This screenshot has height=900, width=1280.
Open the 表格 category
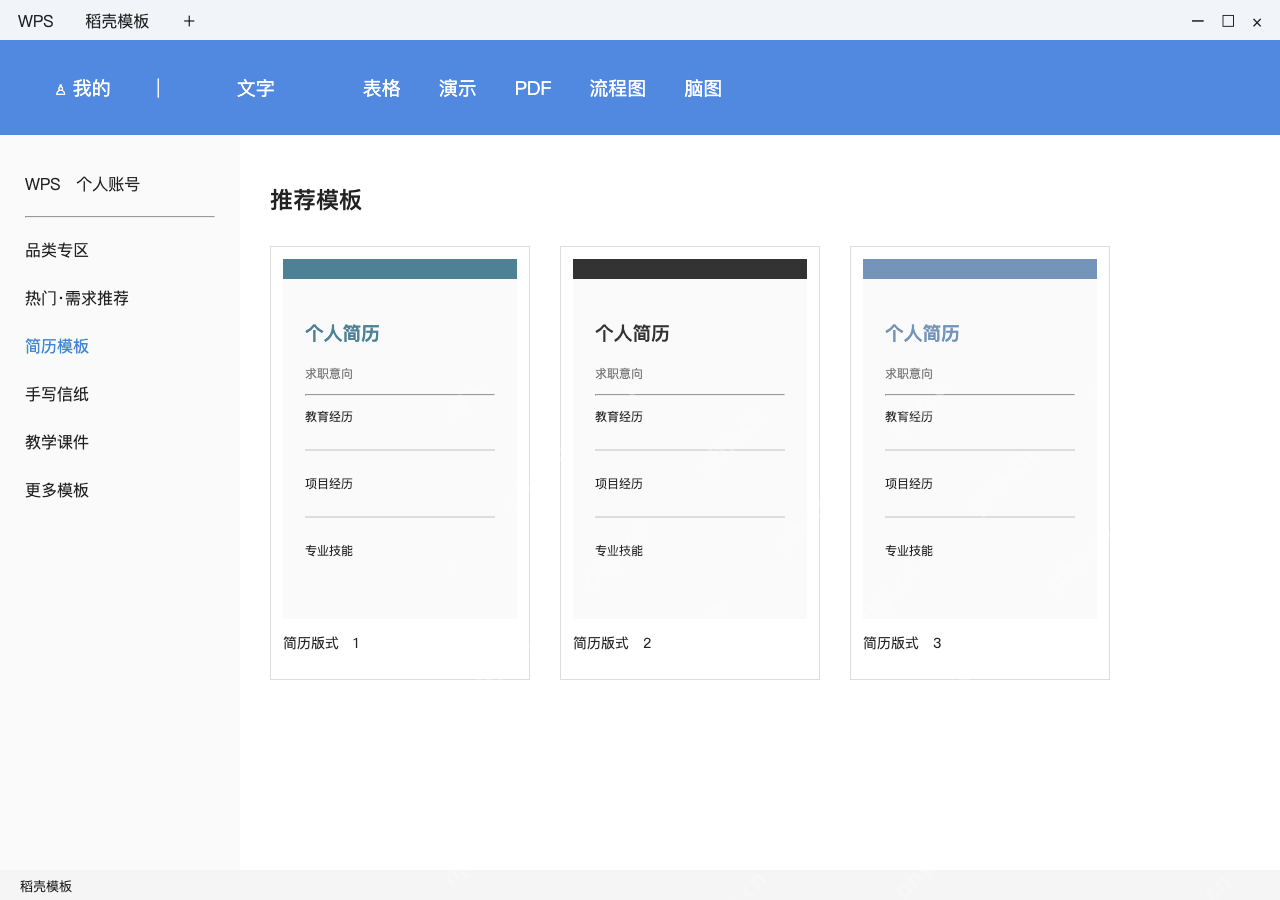[381, 88]
